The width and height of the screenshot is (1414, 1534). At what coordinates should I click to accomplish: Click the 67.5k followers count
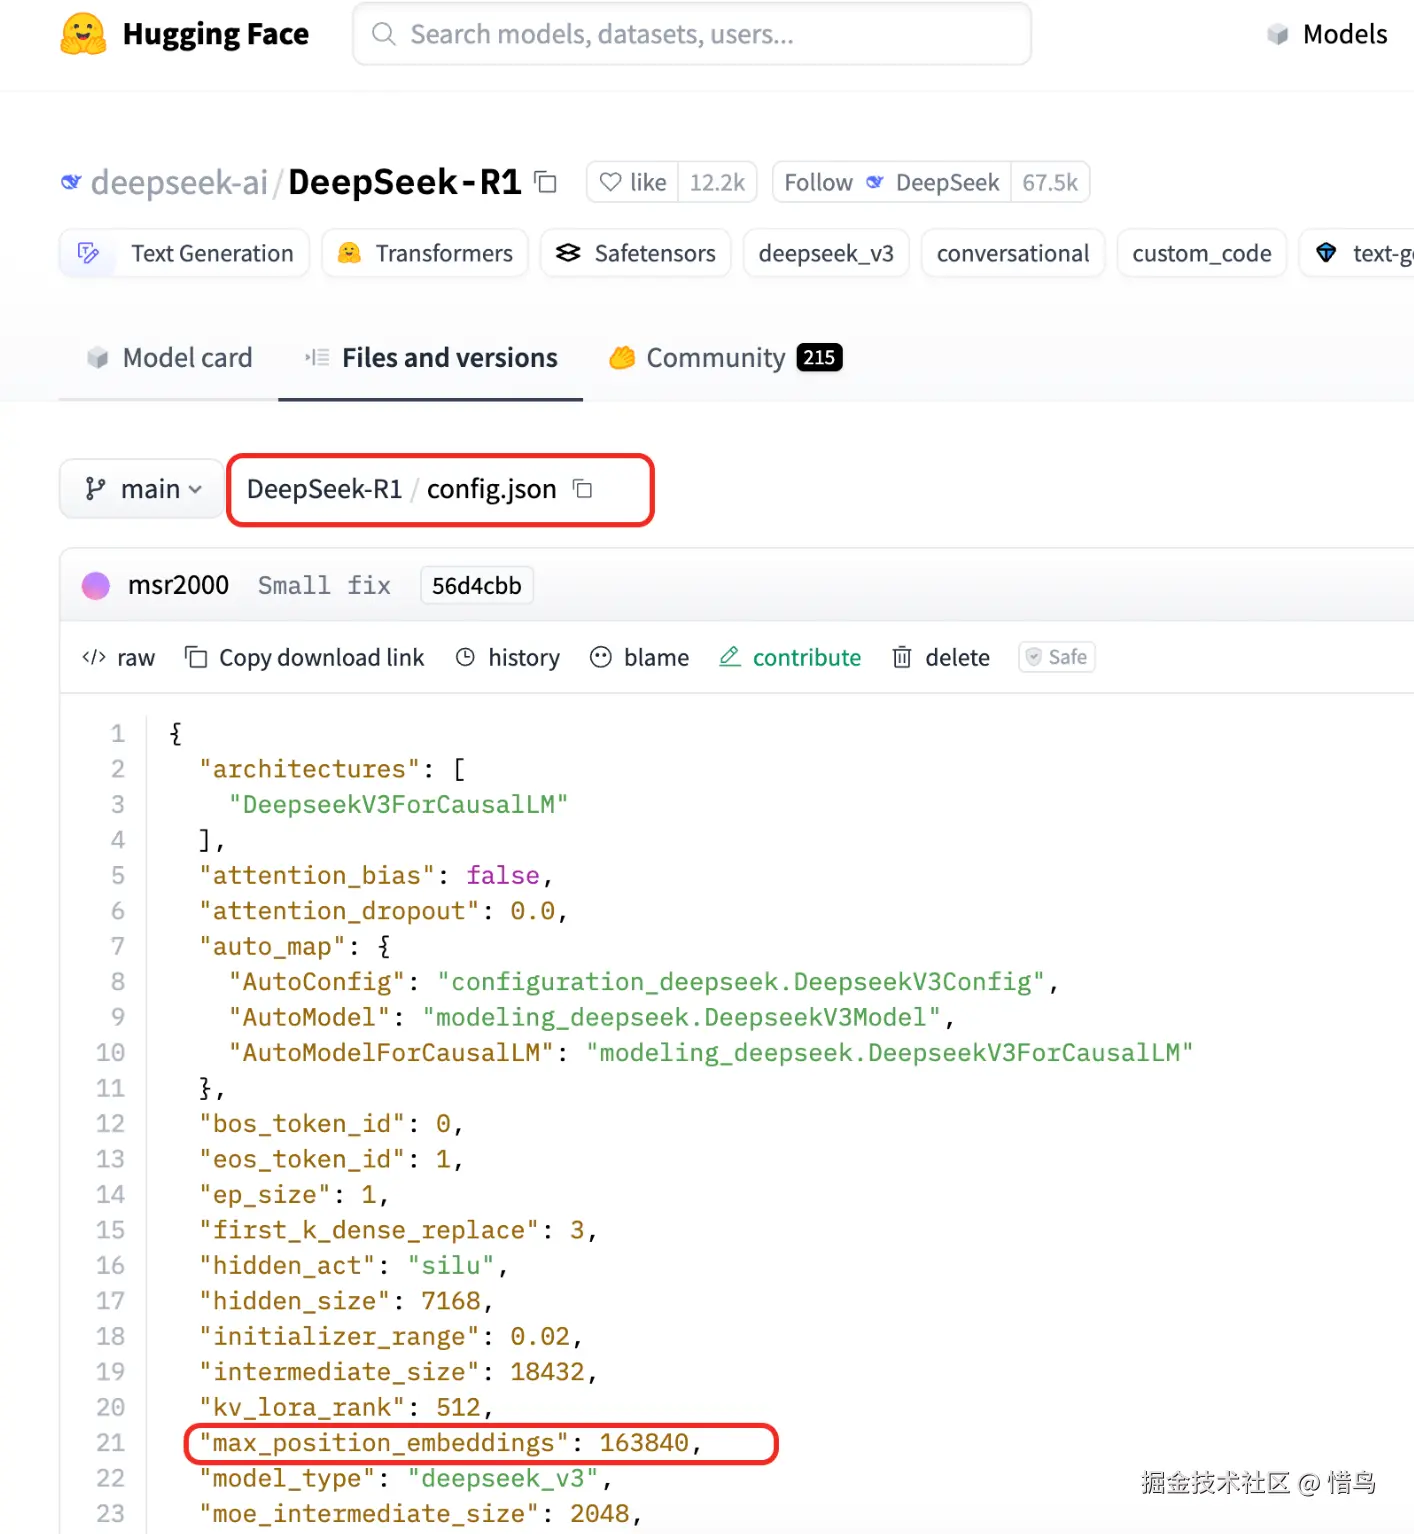click(x=1050, y=182)
